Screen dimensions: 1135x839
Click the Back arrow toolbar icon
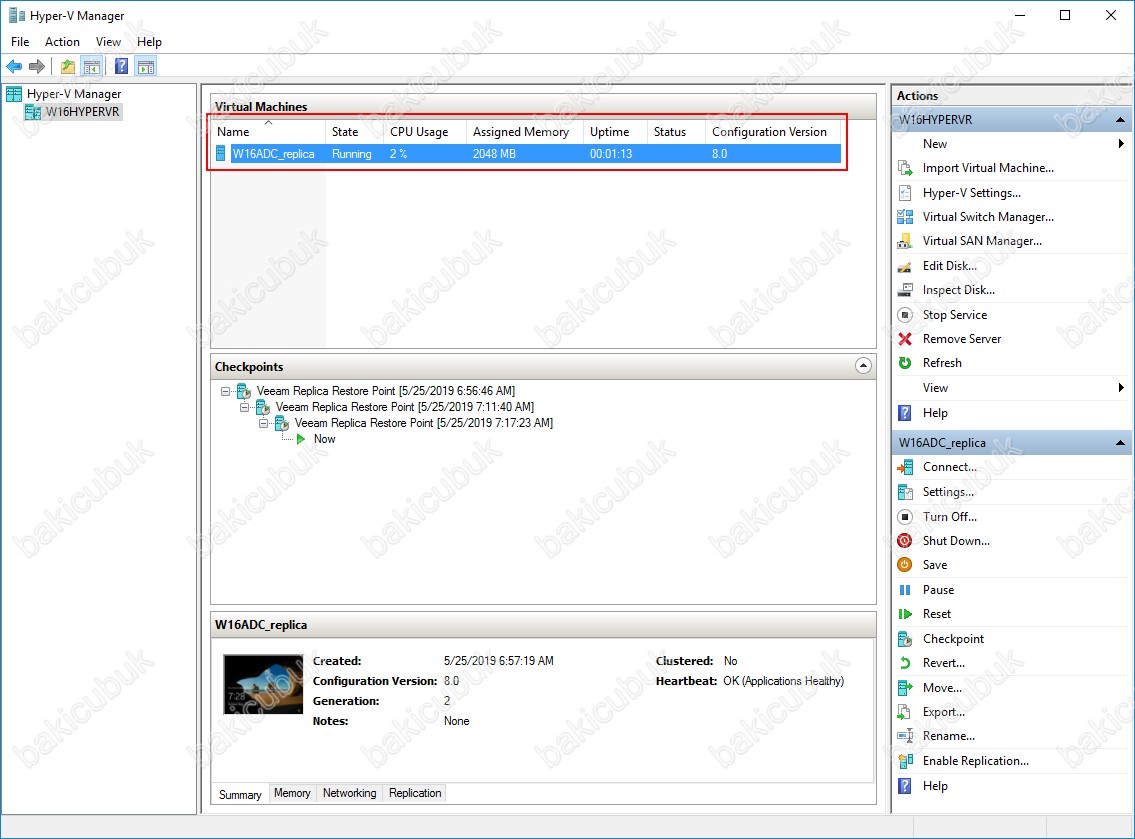point(14,67)
